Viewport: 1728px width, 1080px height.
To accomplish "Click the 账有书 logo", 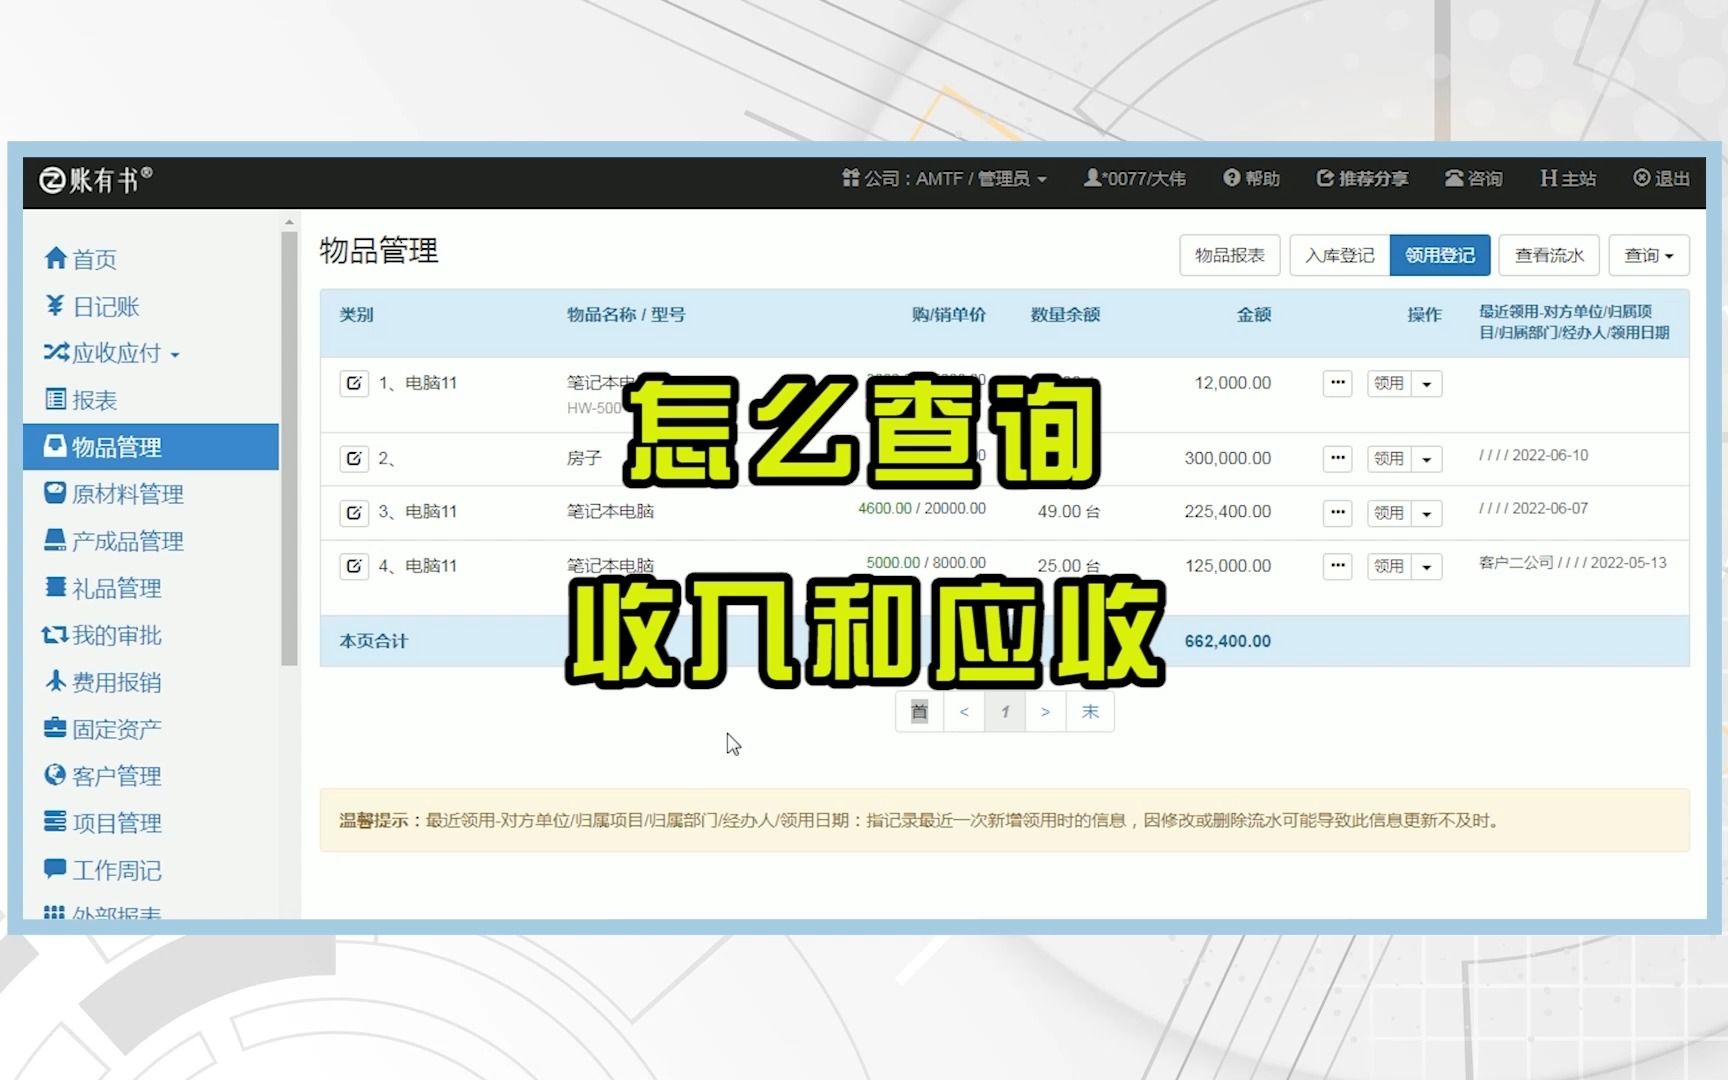I will coord(96,180).
